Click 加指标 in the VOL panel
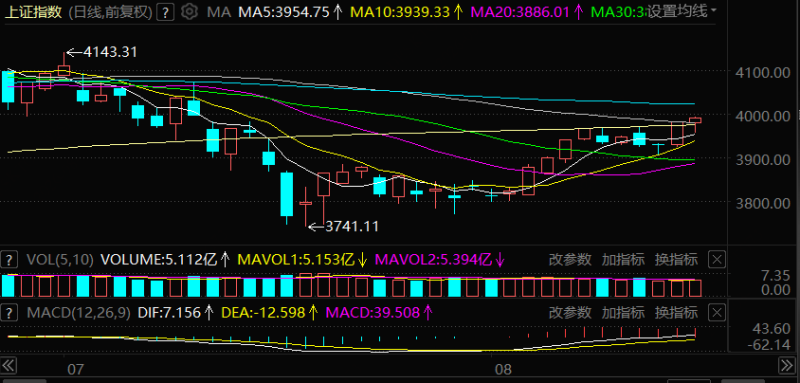Screen dimensions: 800x383 (x=623, y=260)
